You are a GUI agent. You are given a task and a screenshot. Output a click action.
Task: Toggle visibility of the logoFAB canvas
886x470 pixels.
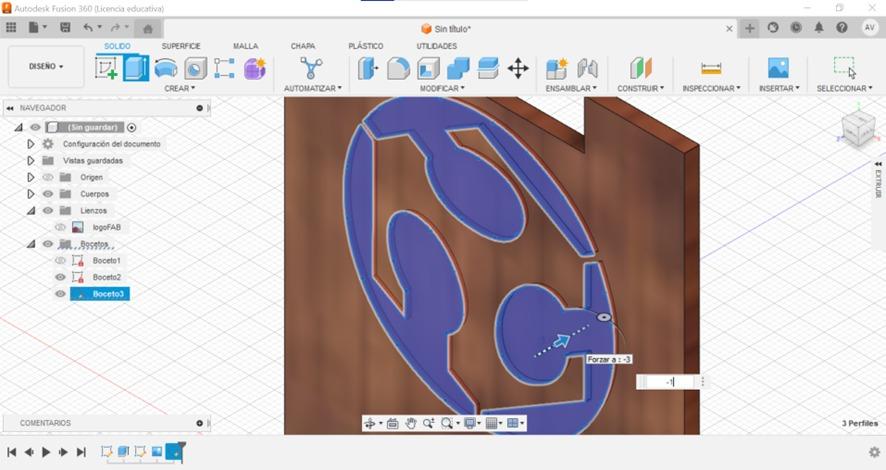[60, 227]
